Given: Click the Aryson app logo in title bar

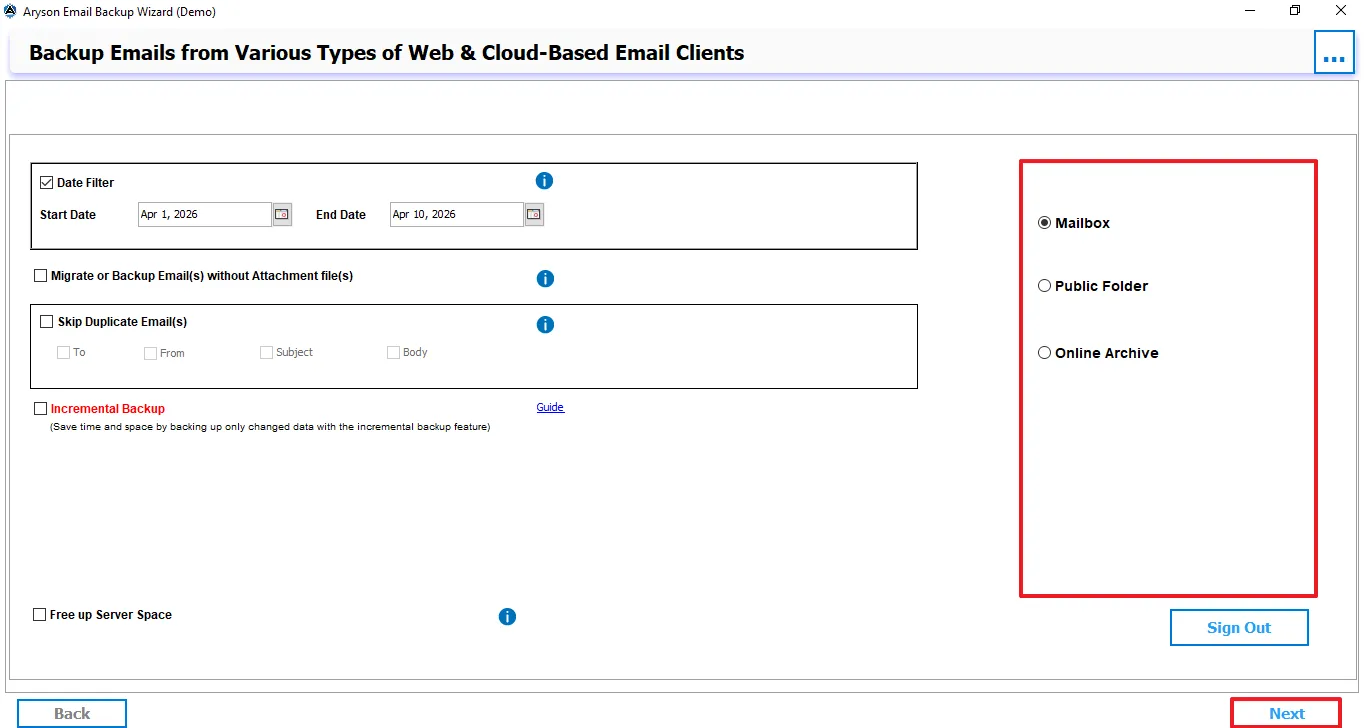Looking at the screenshot, I should point(11,12).
